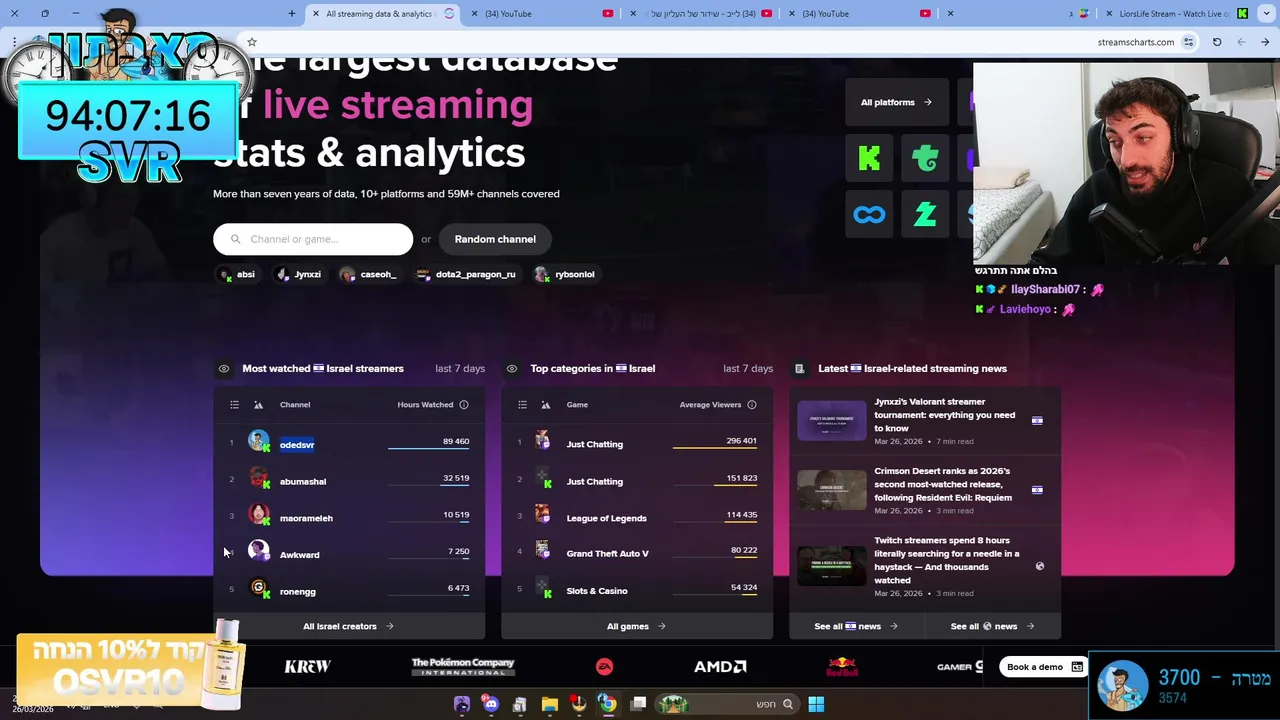
Task: Click ronengg channel avatar
Action: (x=259, y=588)
